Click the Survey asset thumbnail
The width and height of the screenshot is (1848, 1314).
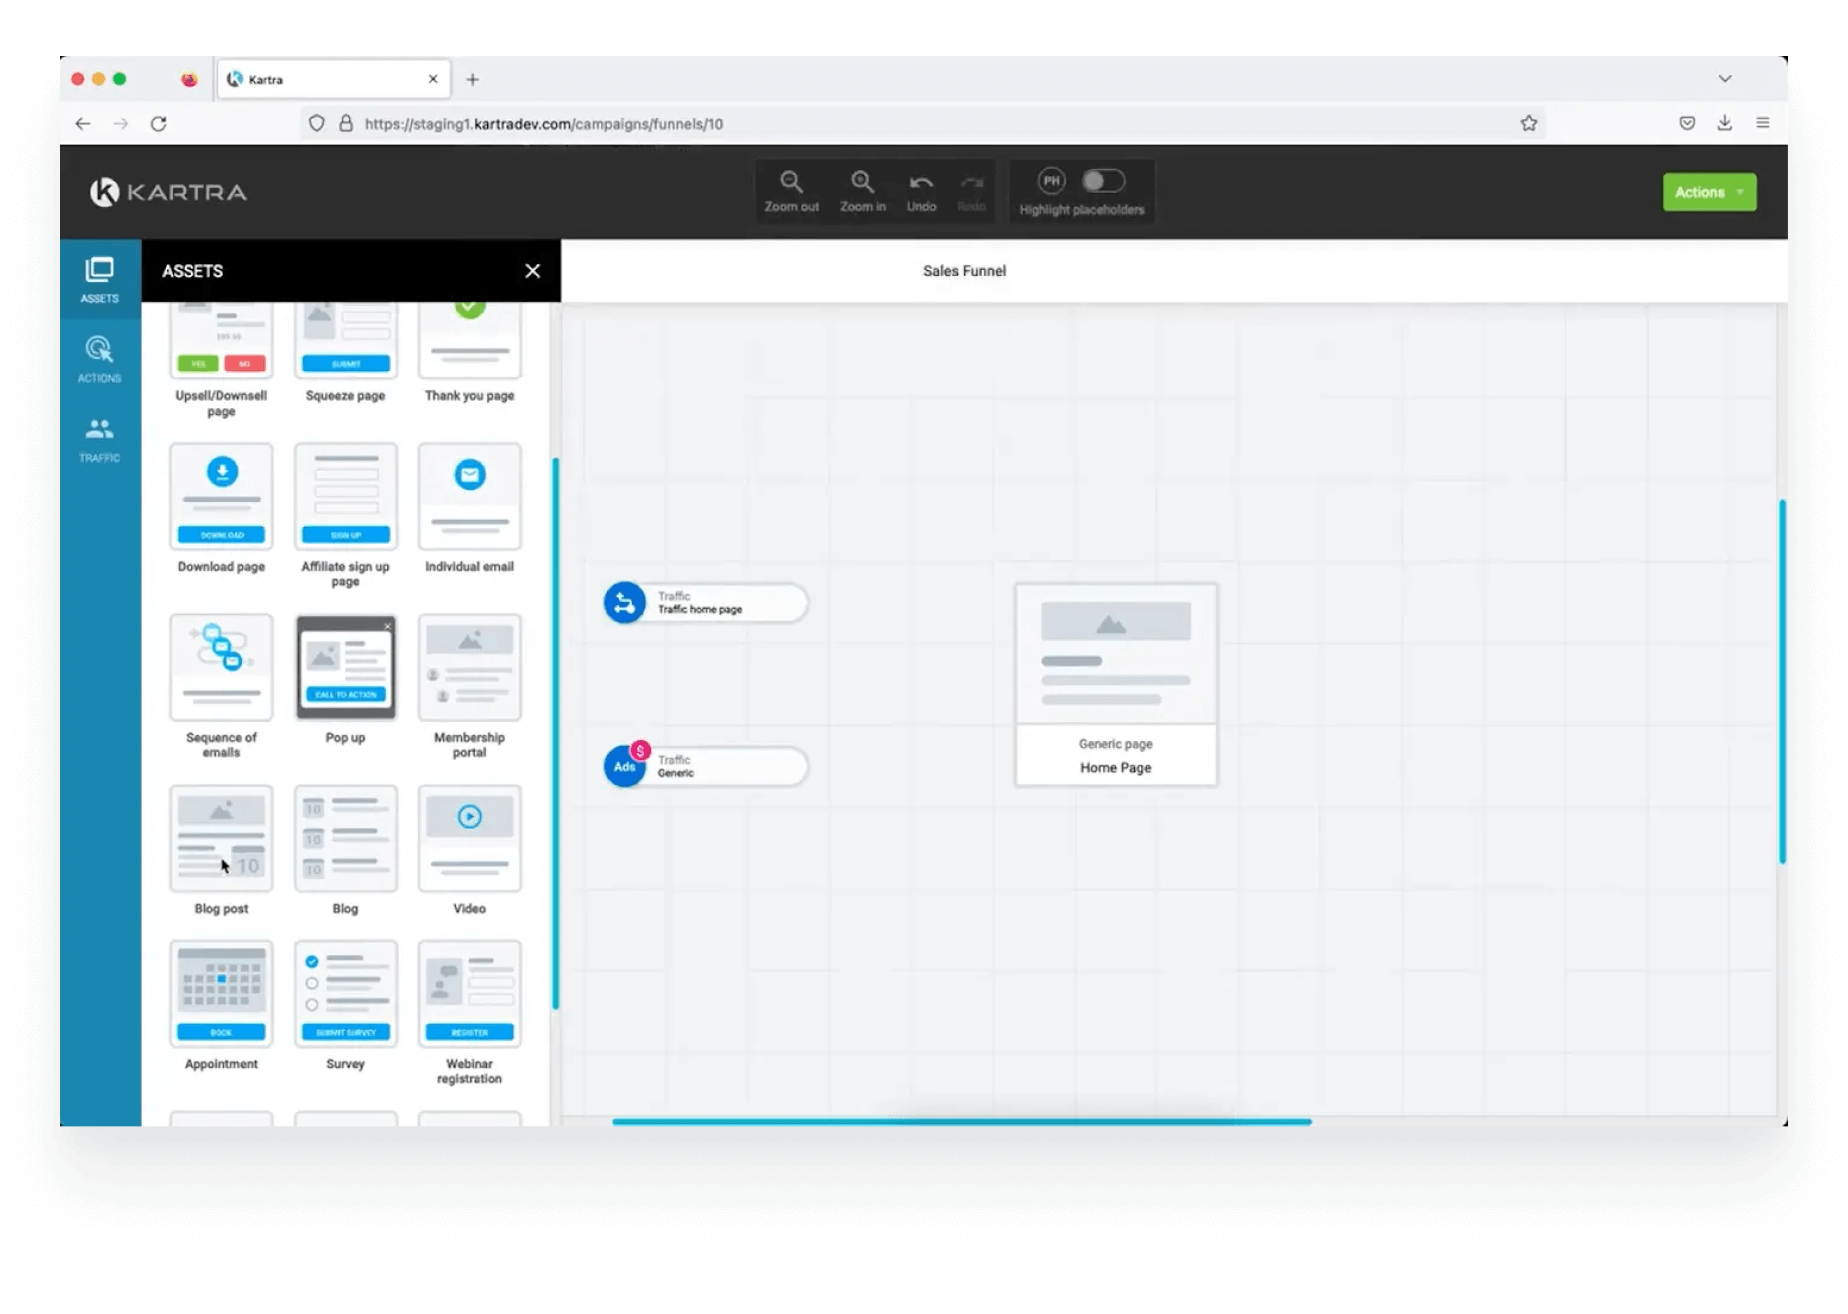346,994
